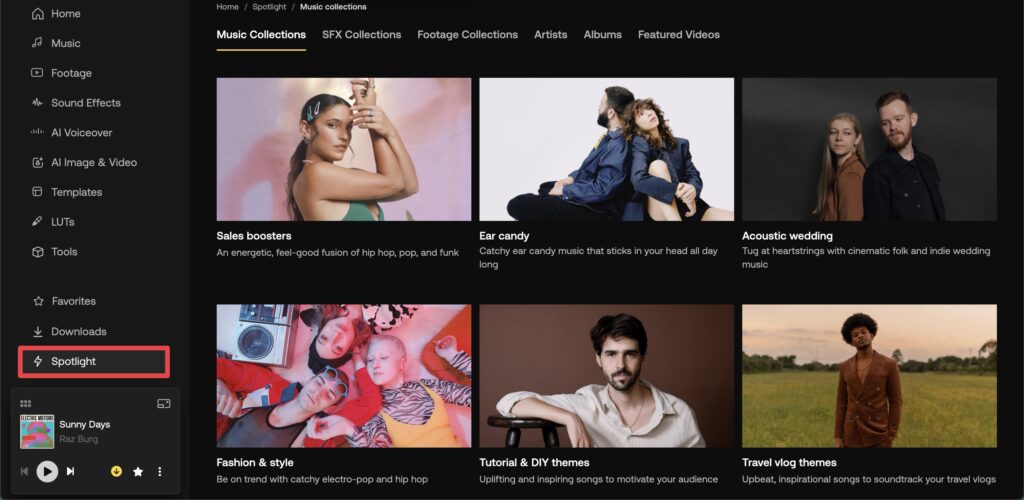
Task: Open the Fashion & style collection thumbnail
Action: (344, 376)
